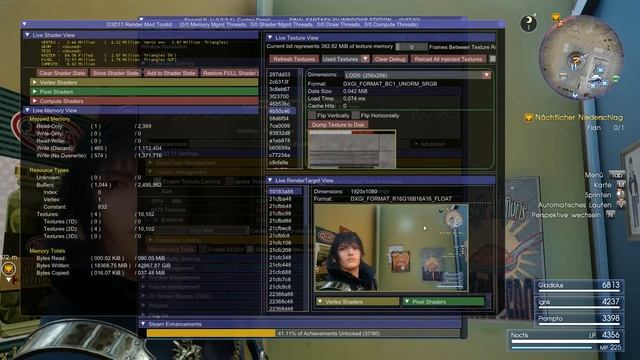Click the render target list scrollbar
Screen dimensions: 640x360
pyautogui.click(x=306, y=249)
